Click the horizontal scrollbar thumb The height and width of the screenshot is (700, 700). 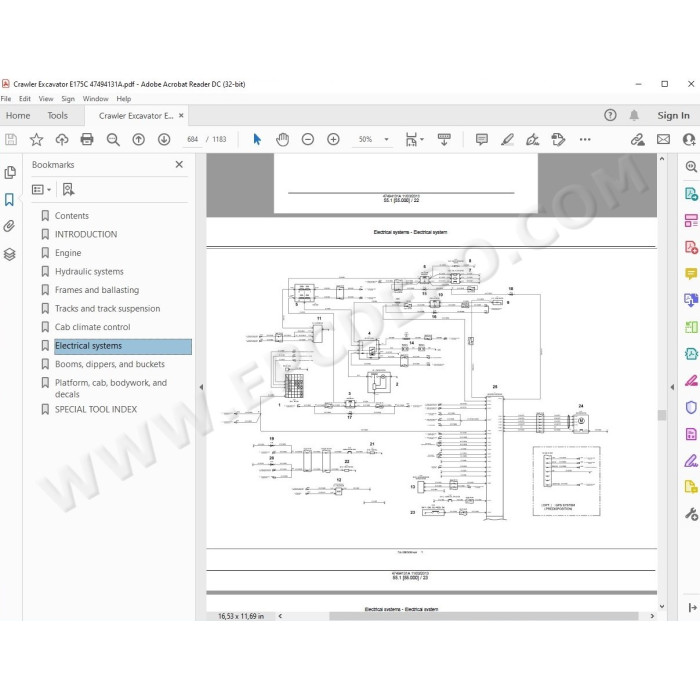[483, 616]
